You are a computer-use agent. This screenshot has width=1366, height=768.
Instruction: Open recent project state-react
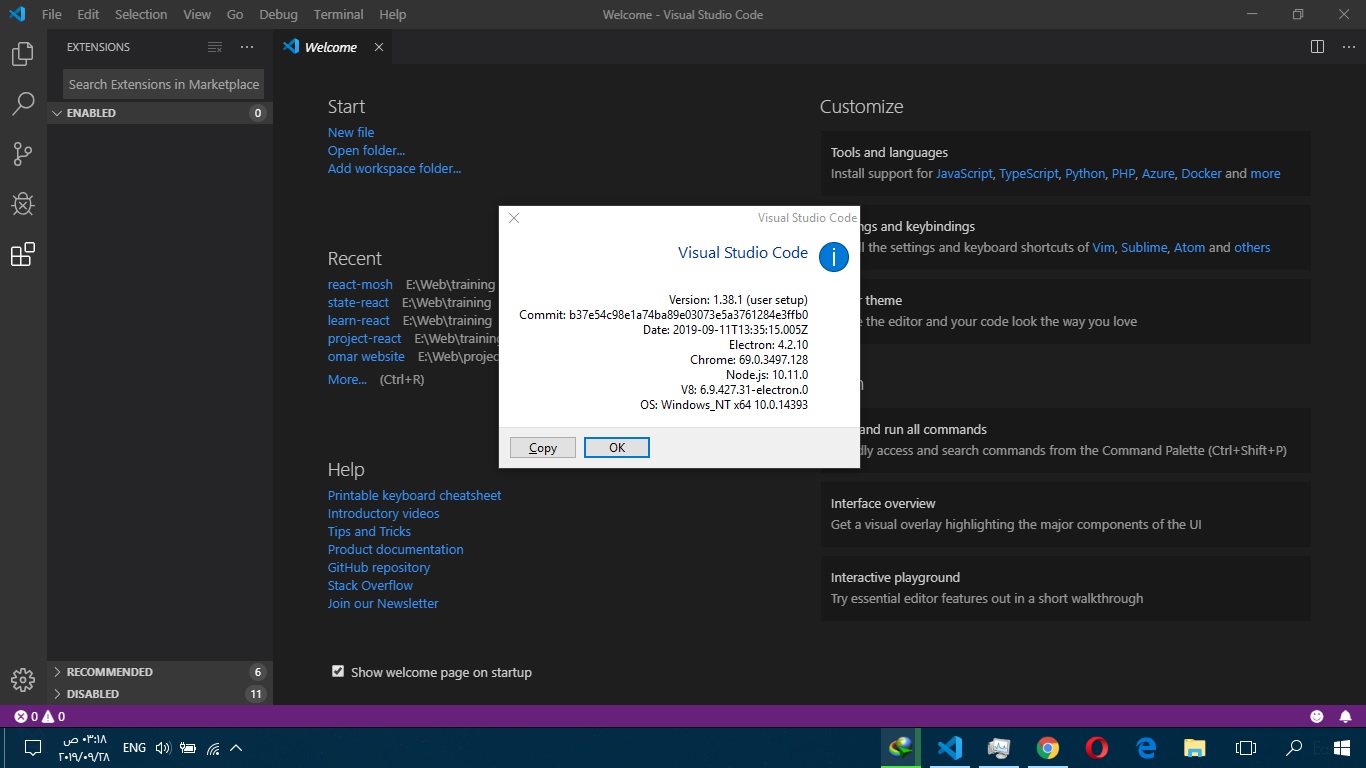[358, 302]
